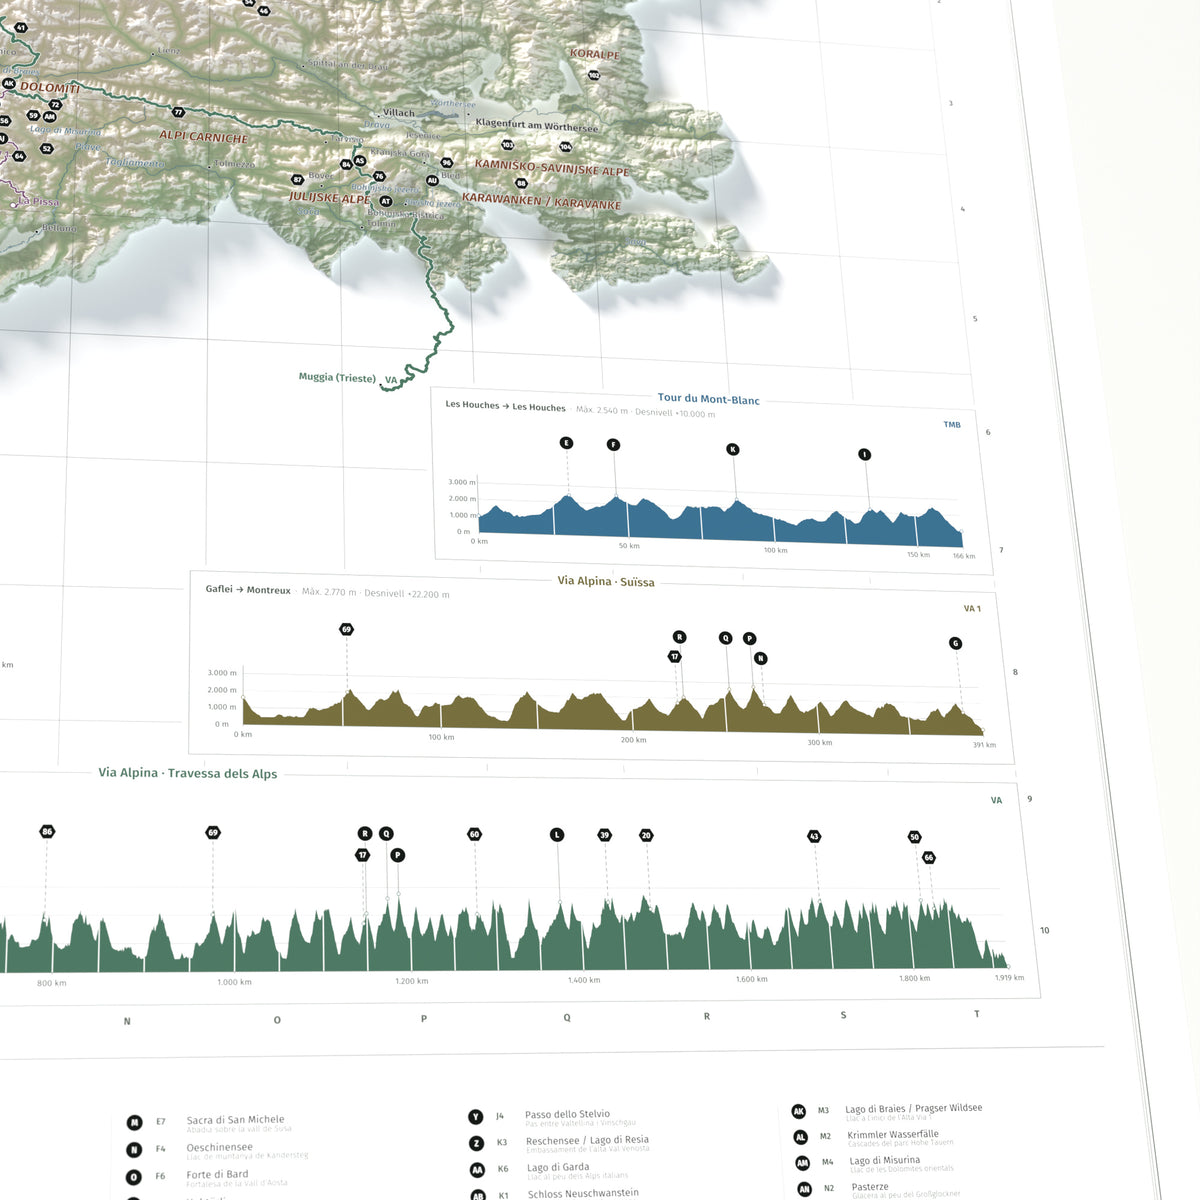The image size is (1200, 1200).
Task: Select marker 69 on the Via Alpina Suïssa profile
Action: 347,630
